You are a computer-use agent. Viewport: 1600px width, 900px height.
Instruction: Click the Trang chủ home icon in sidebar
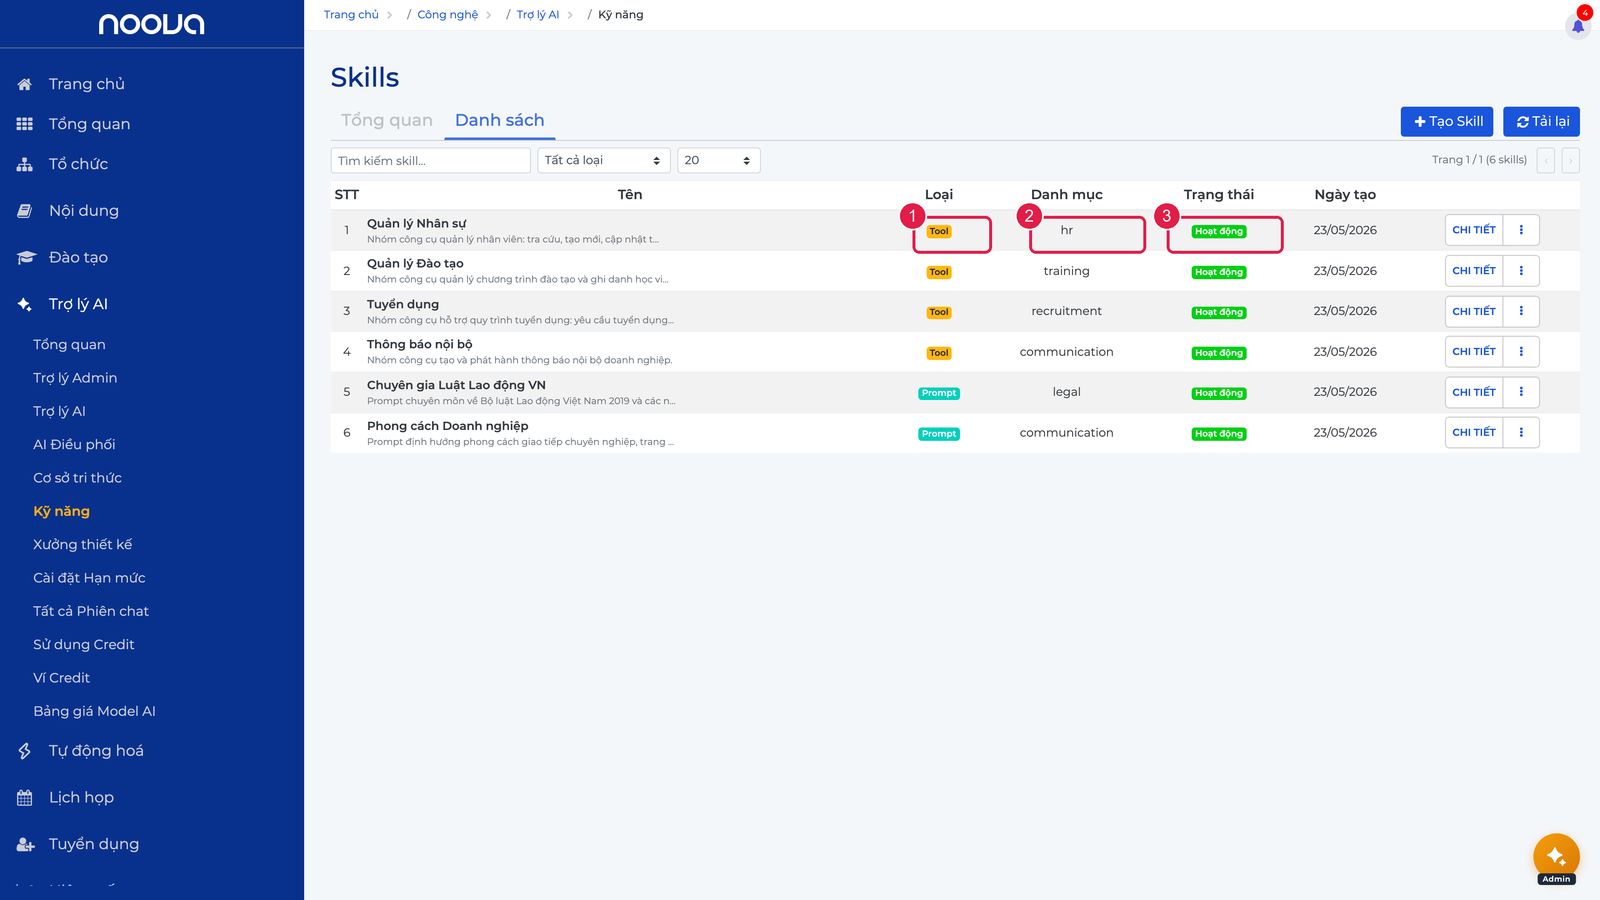25,84
